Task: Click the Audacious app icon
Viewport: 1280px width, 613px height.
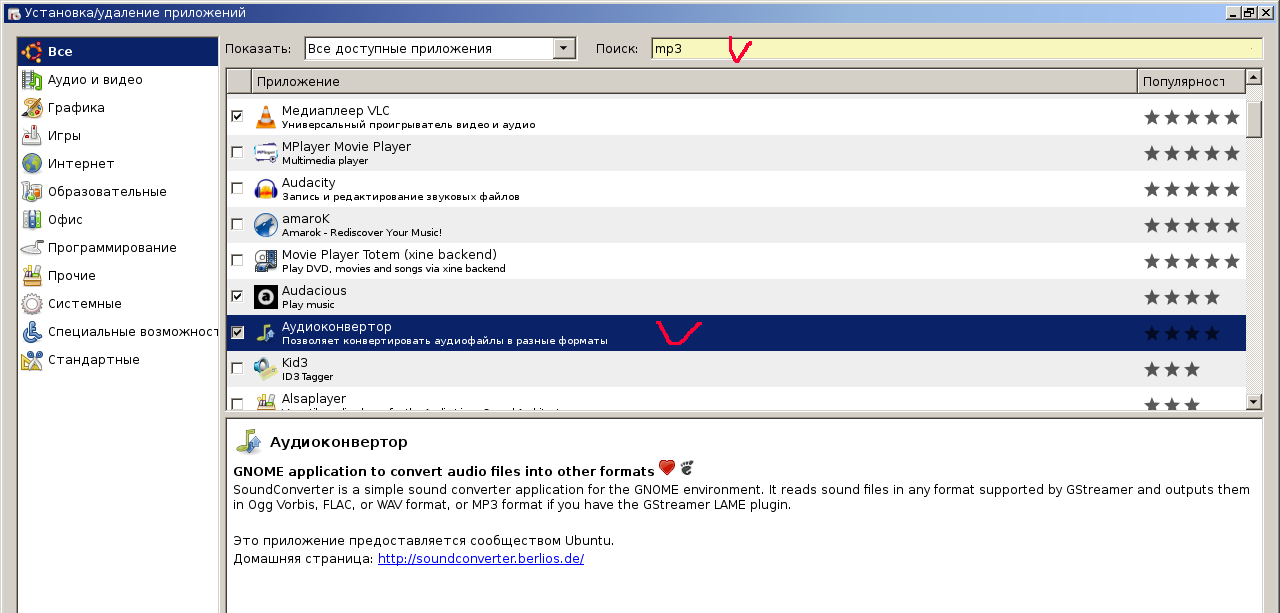Action: [265, 297]
